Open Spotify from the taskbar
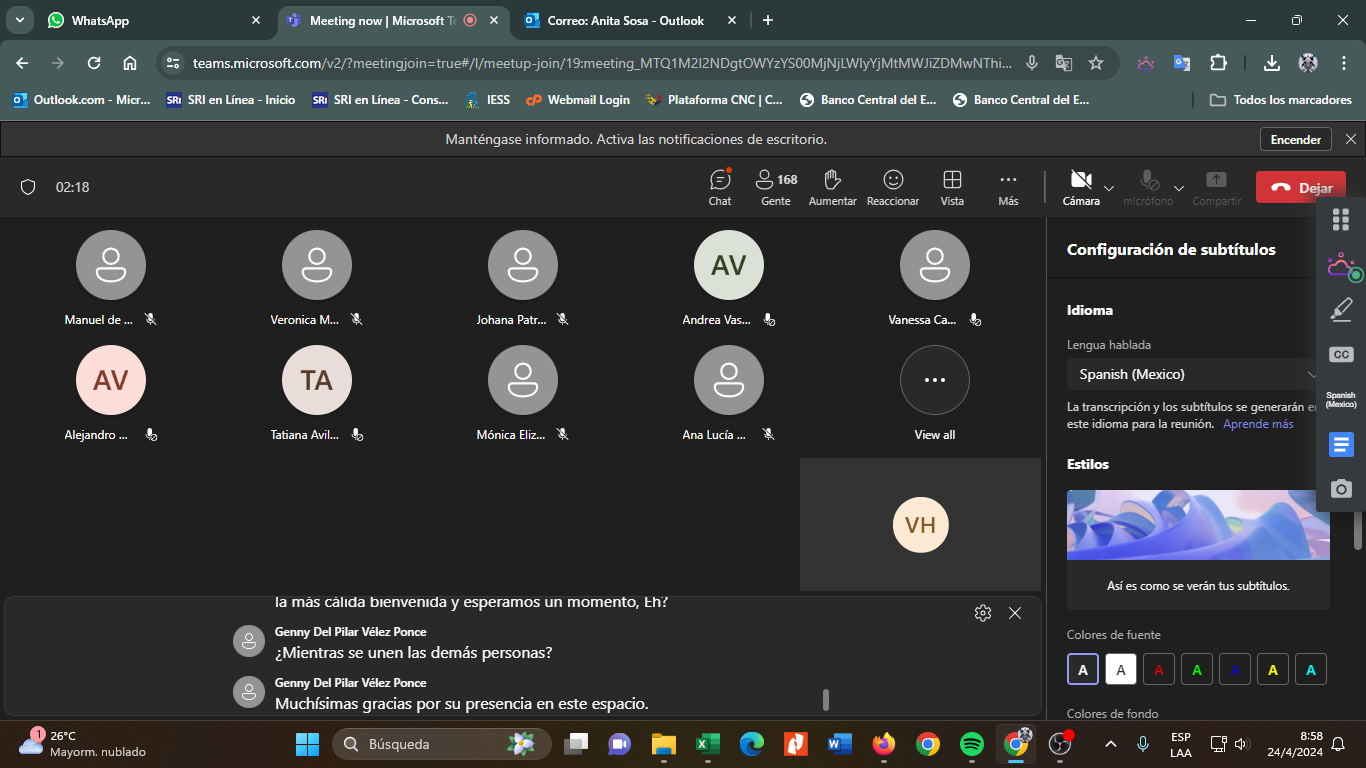 click(x=971, y=744)
